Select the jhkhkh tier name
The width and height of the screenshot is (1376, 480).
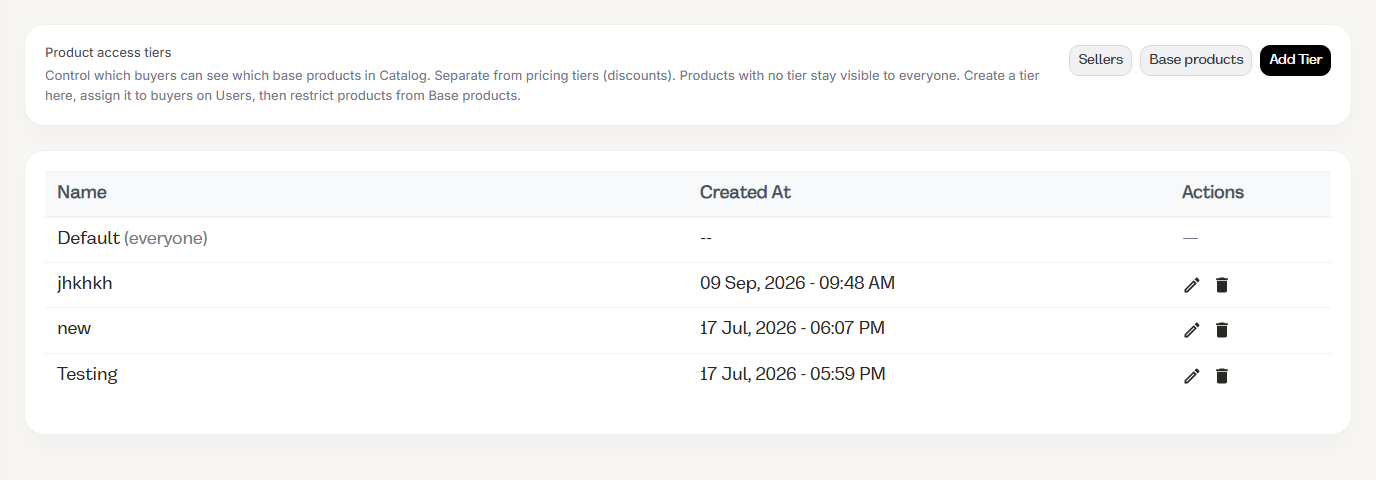[x=85, y=283]
